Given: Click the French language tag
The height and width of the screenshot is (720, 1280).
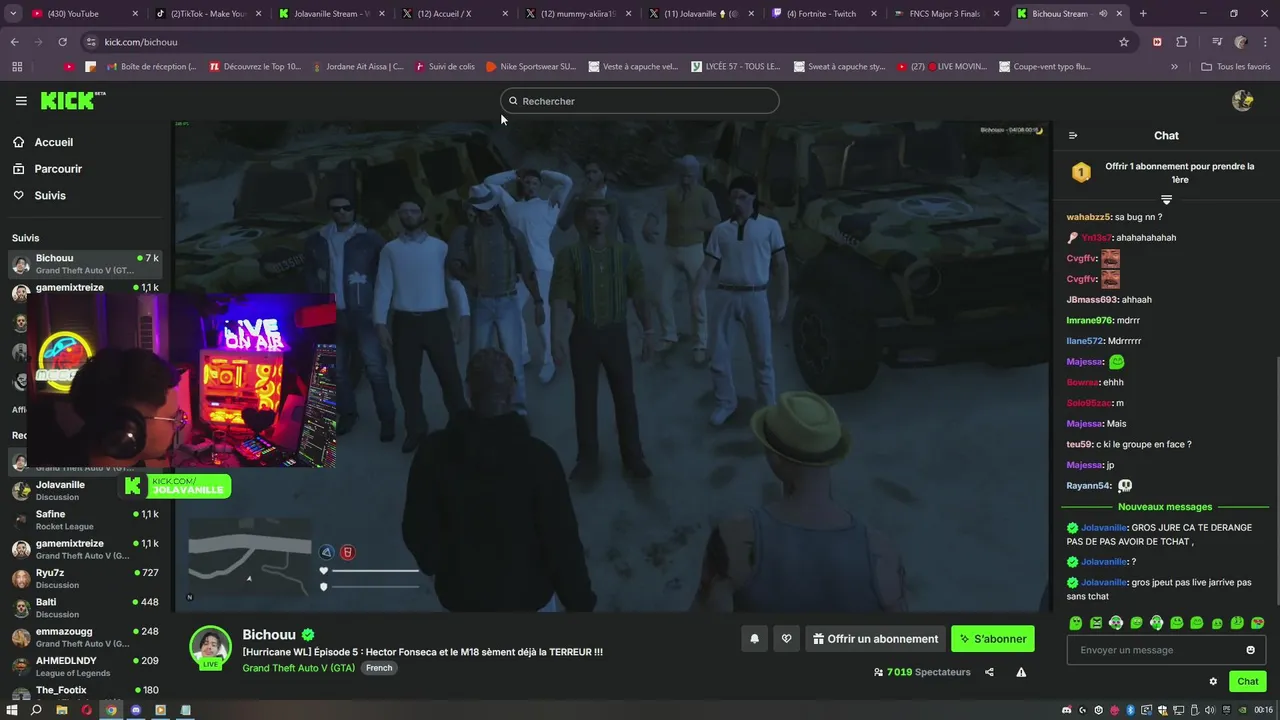Looking at the screenshot, I should 379,668.
